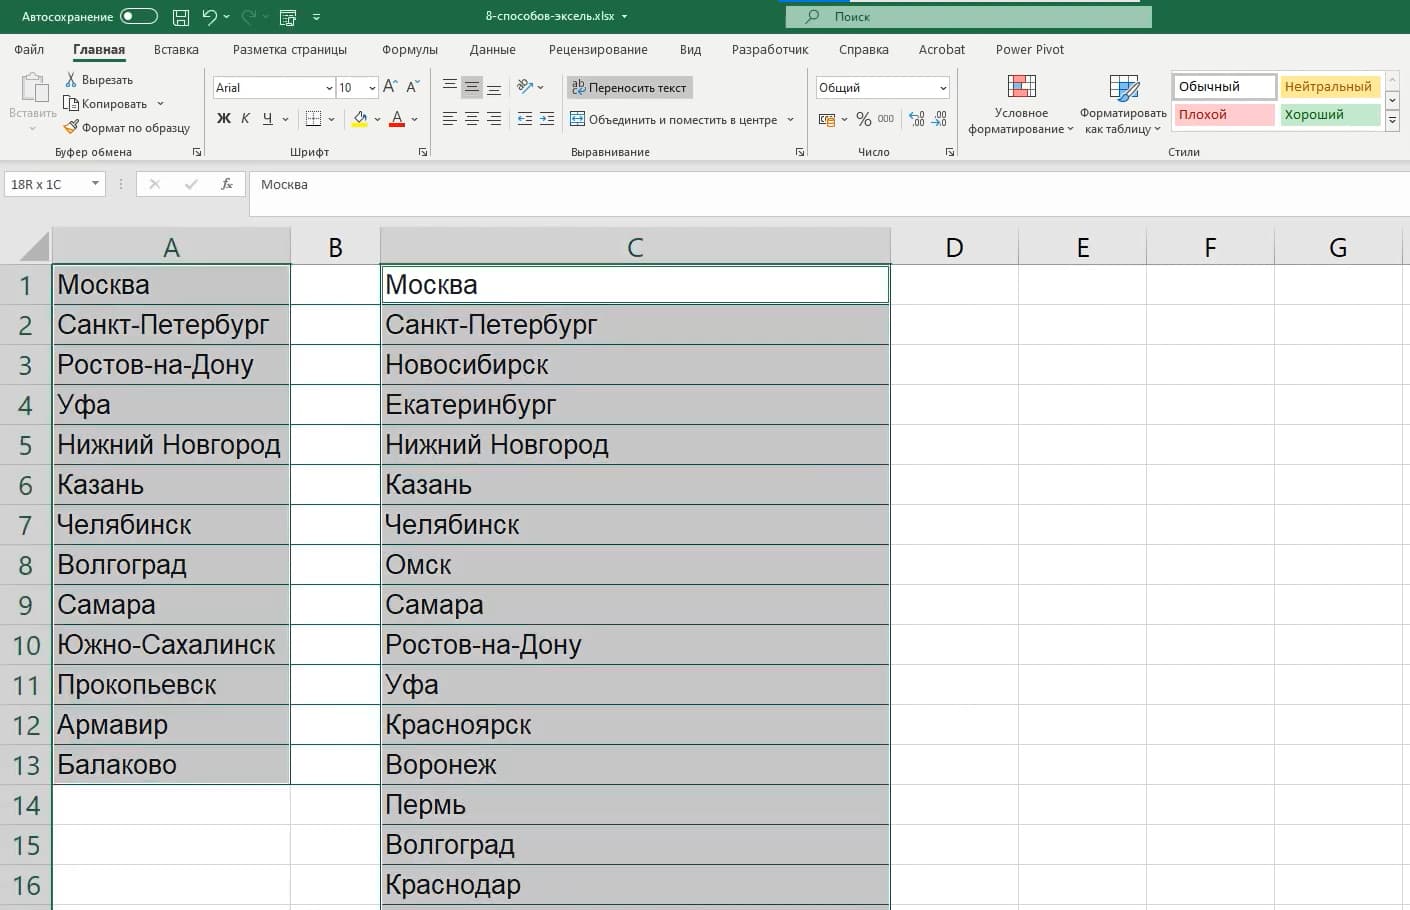Screen dimensions: 1410x910
Task: Click the increase decimal places icon
Action: 916,119
